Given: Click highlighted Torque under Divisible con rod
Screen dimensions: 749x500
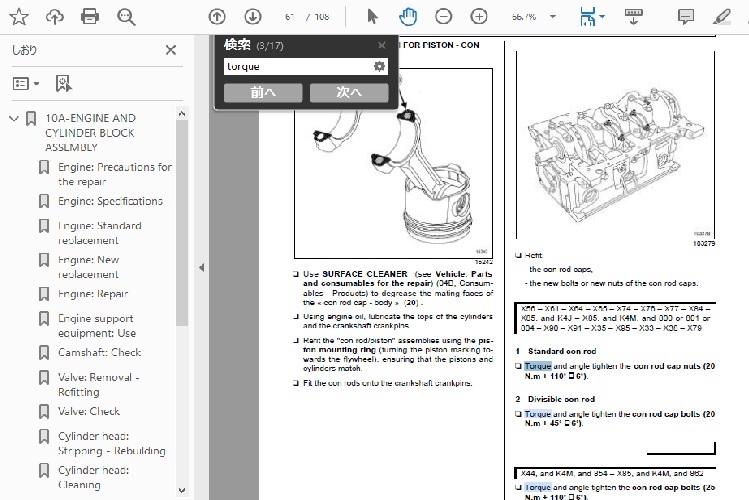Looking at the screenshot, I should coord(537,414).
